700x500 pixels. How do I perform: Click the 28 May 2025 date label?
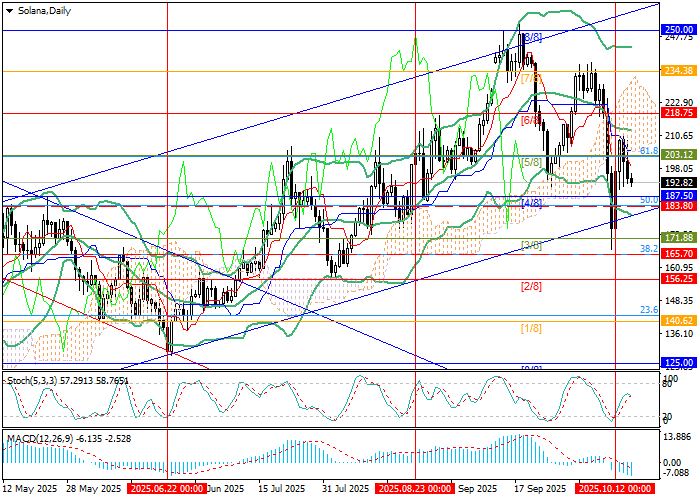[94, 489]
